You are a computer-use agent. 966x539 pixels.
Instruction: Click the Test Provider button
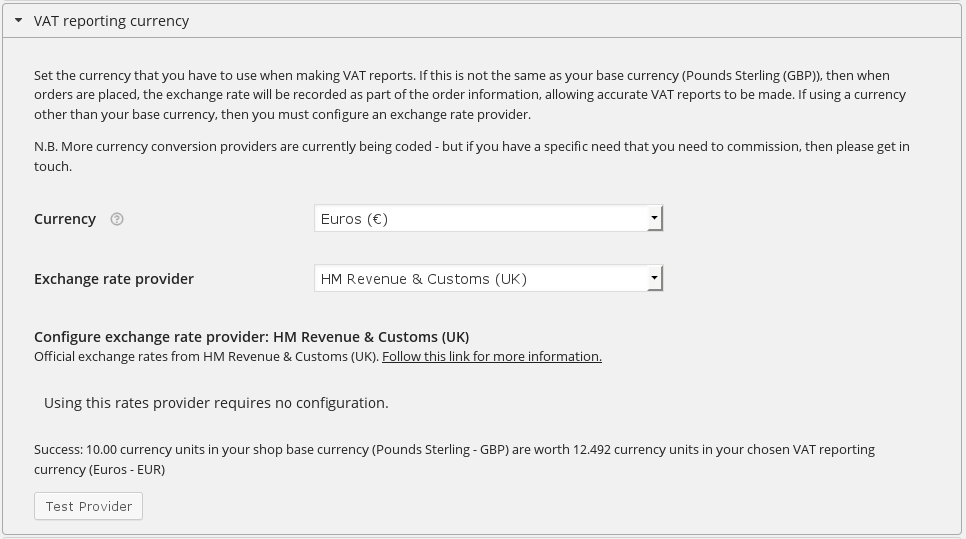coord(88,506)
